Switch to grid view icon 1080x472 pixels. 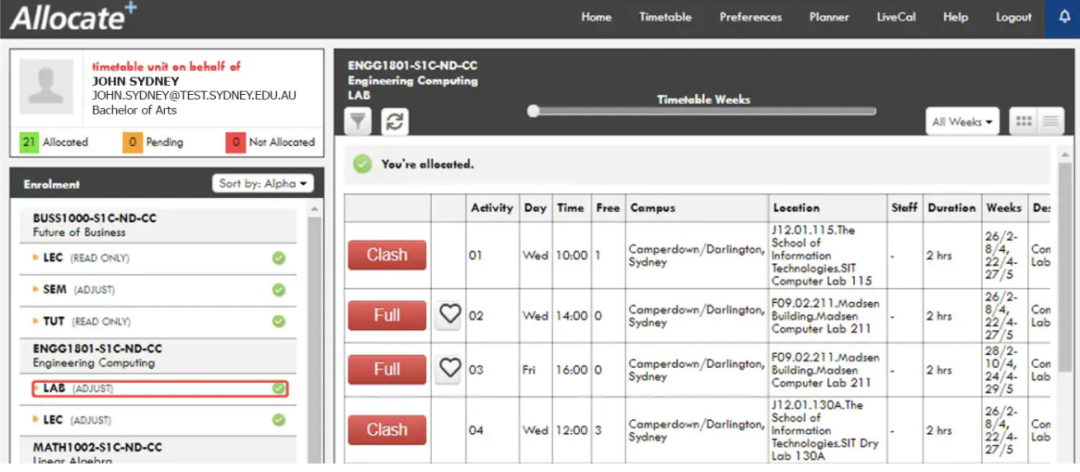coord(1024,121)
